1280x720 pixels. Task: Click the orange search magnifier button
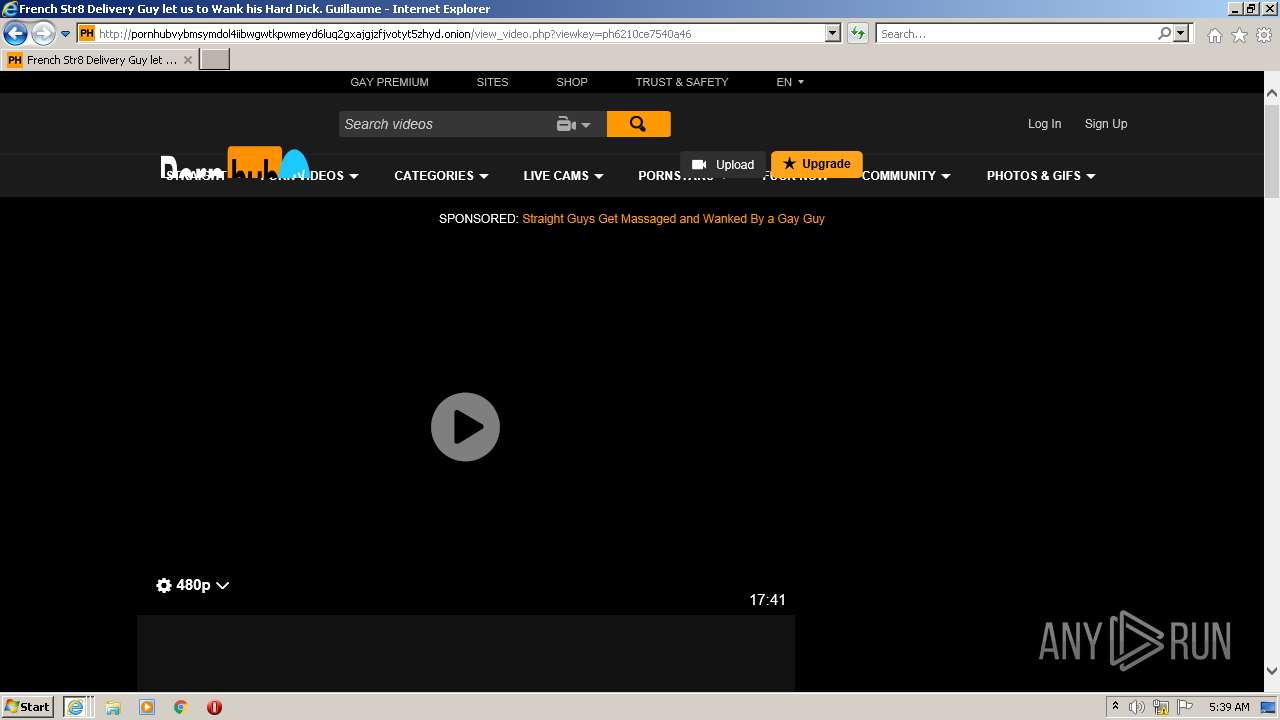(638, 124)
